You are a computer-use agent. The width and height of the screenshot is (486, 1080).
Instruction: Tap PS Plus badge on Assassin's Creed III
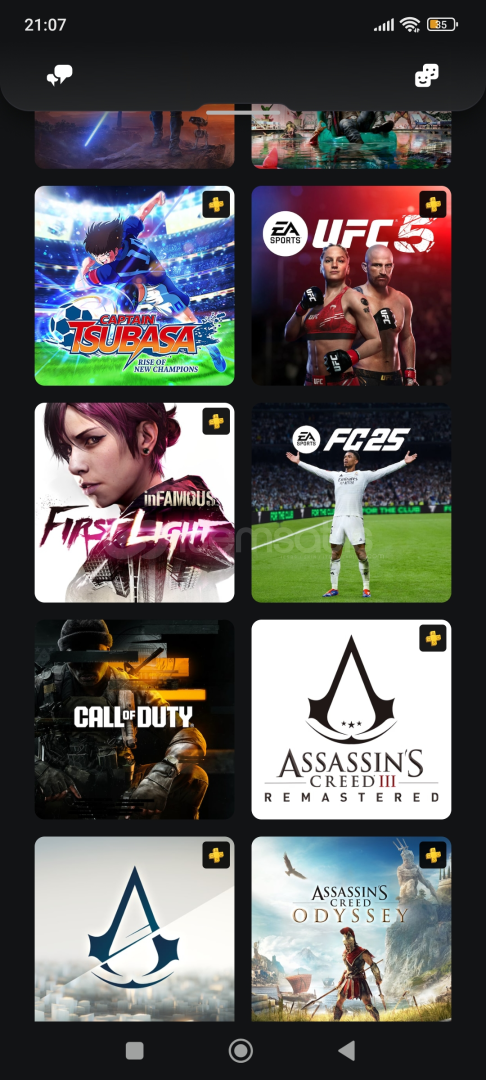tap(433, 638)
